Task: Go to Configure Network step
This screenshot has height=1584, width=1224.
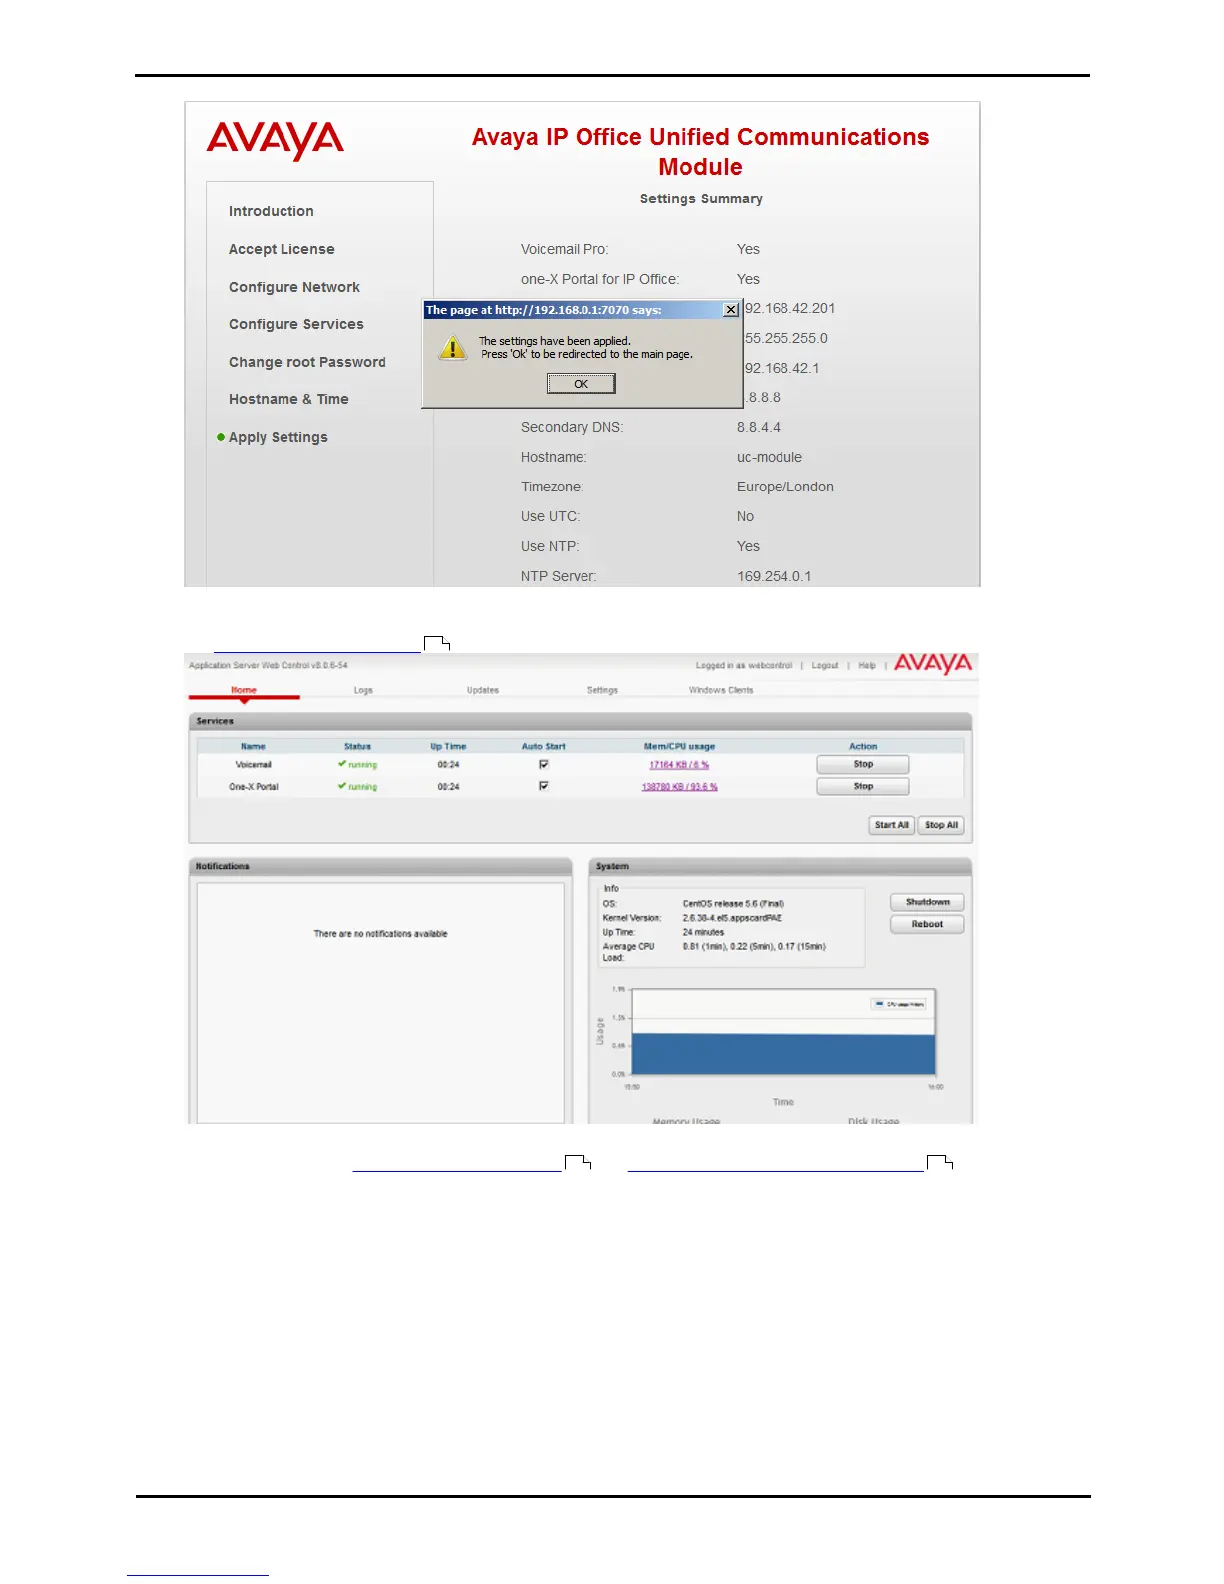Action: point(294,287)
